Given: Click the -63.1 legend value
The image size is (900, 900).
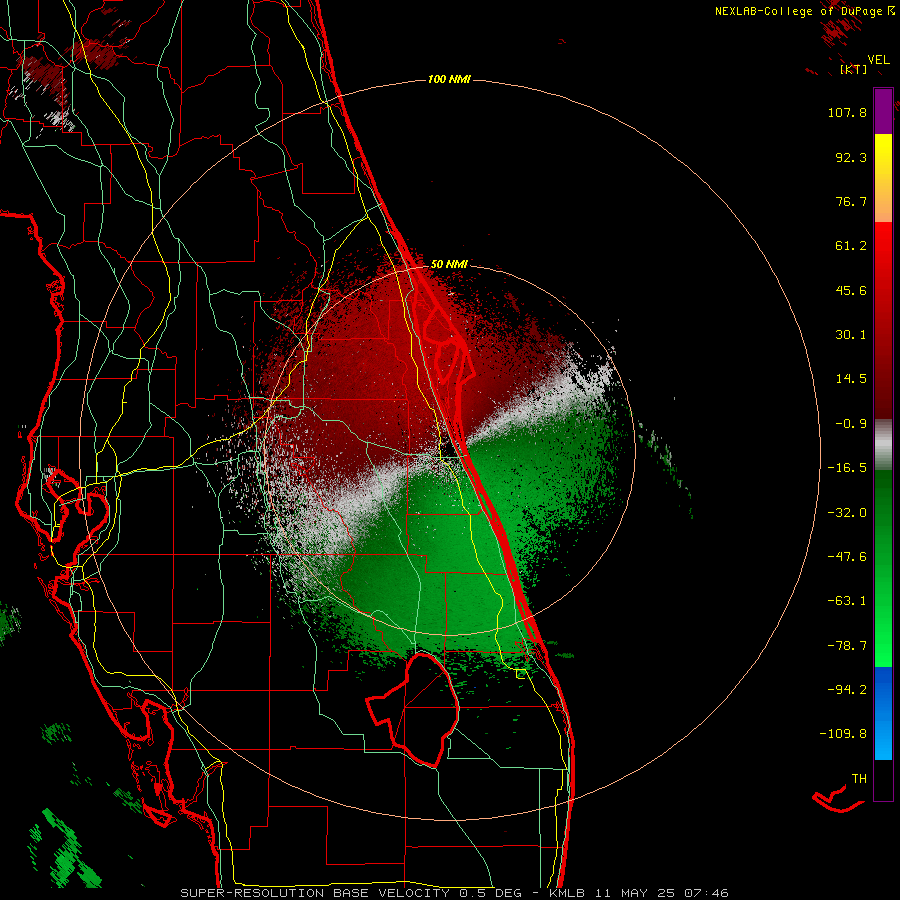Looking at the screenshot, I should point(847,601).
